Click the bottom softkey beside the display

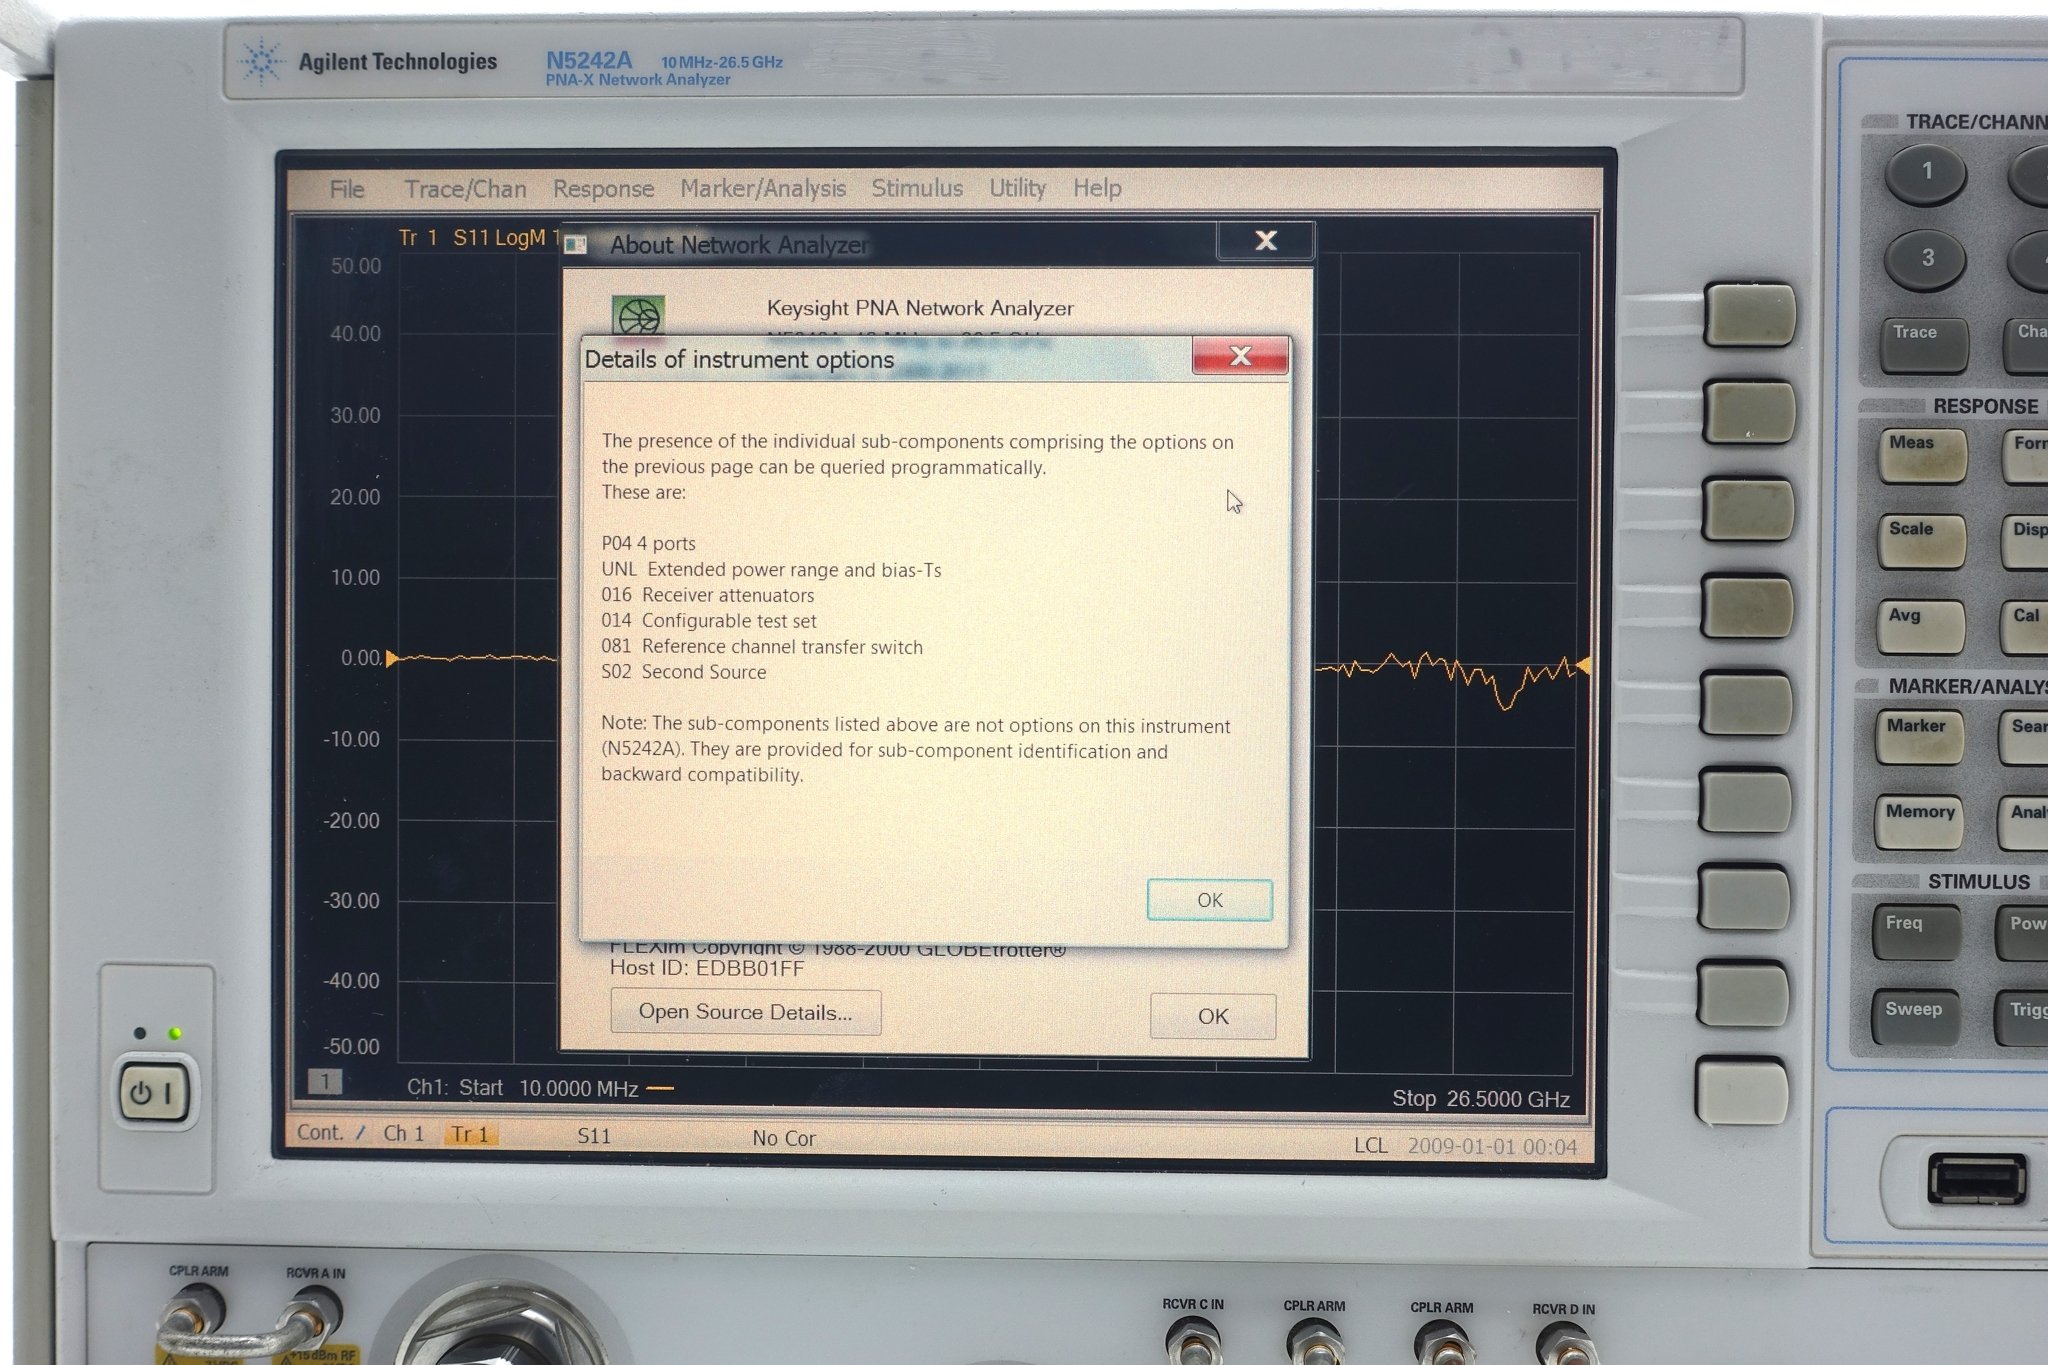1742,1090
